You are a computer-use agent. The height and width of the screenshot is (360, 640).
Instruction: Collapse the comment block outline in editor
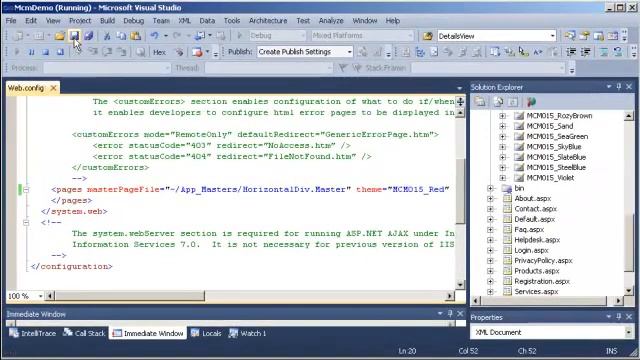coord(26,222)
